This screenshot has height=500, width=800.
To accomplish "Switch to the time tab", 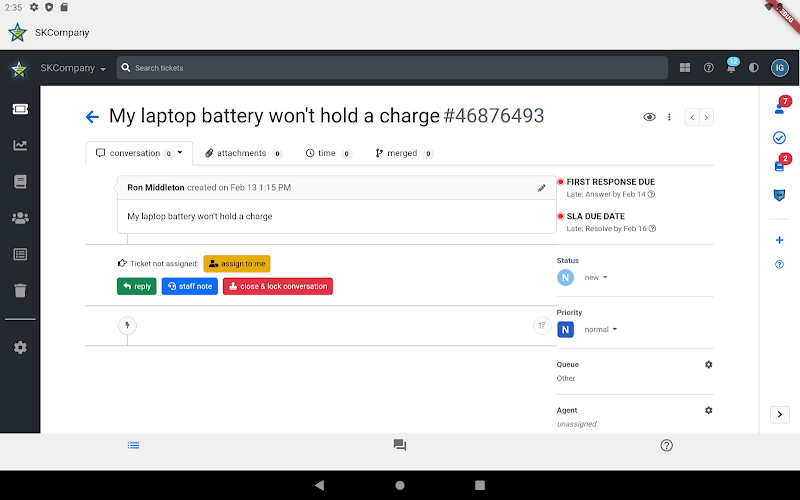I will click(x=329, y=153).
